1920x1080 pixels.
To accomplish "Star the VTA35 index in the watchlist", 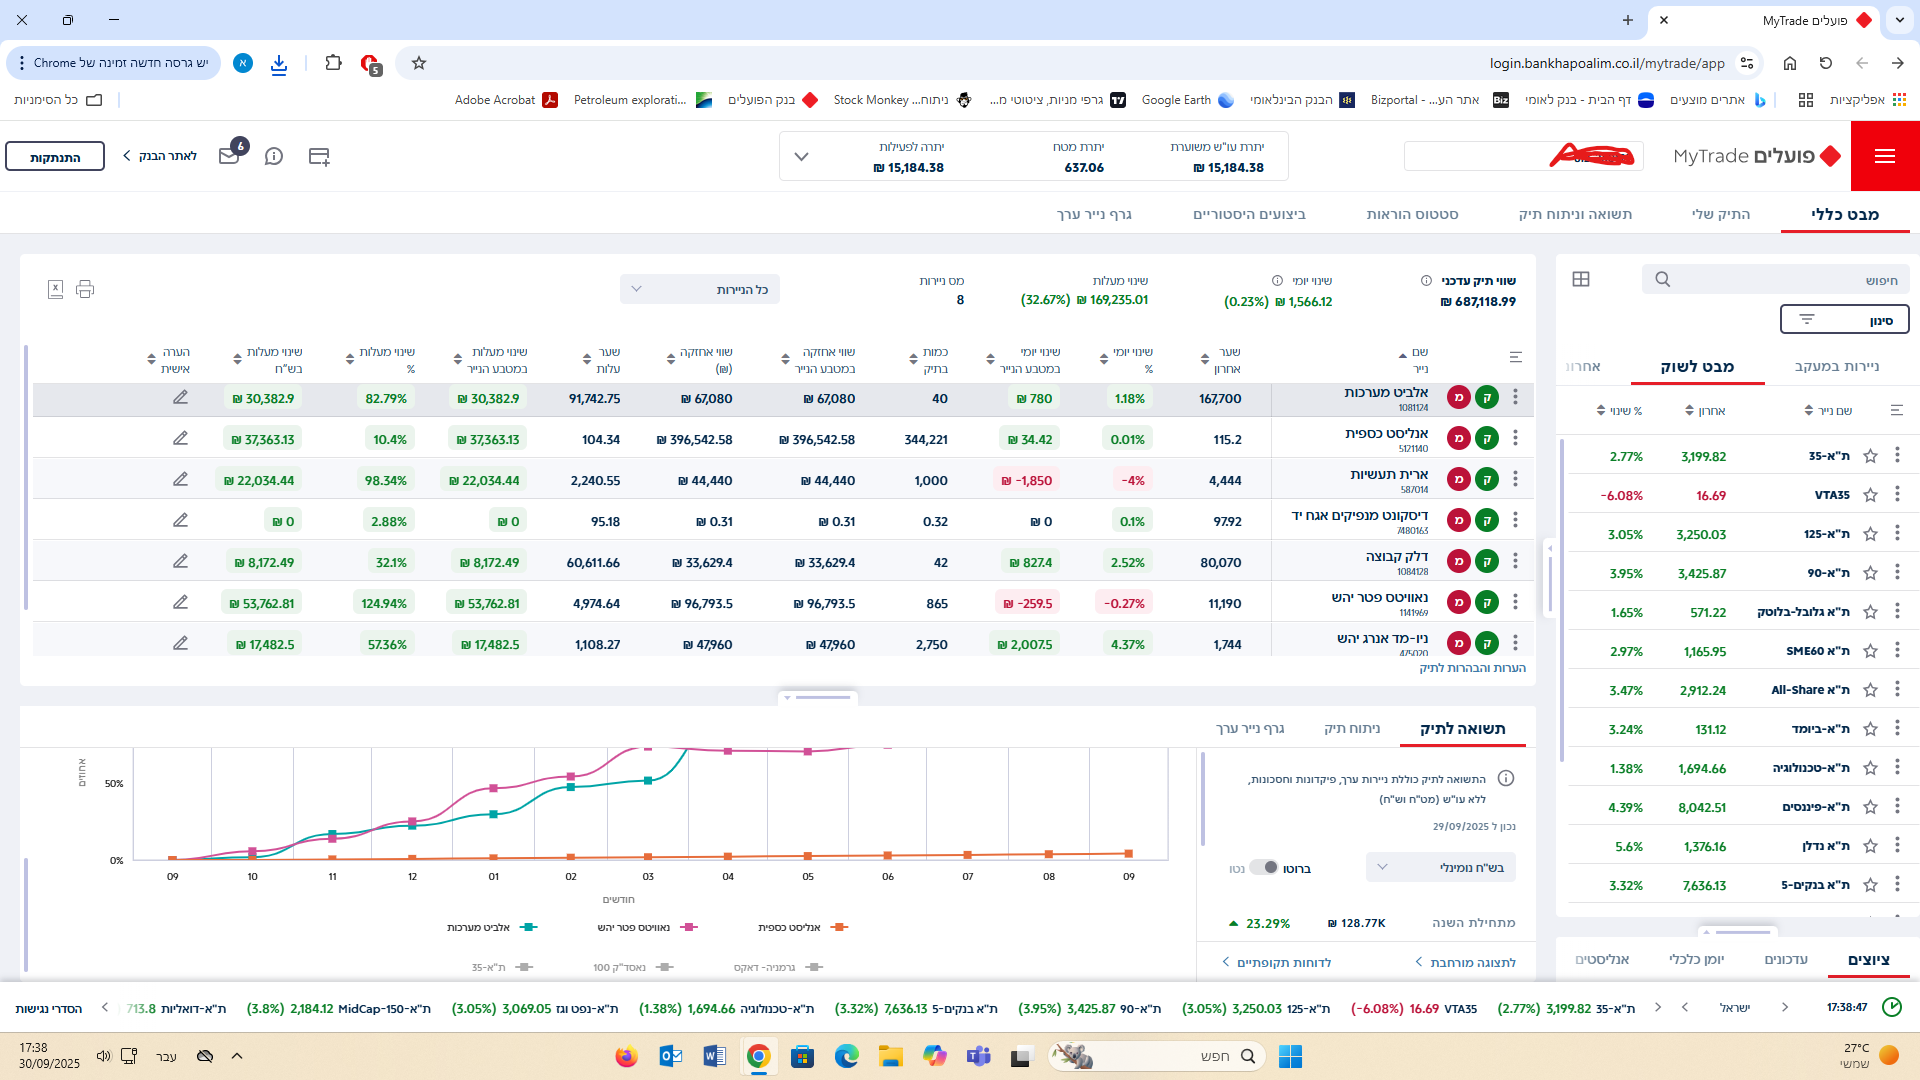I will click(x=1870, y=495).
